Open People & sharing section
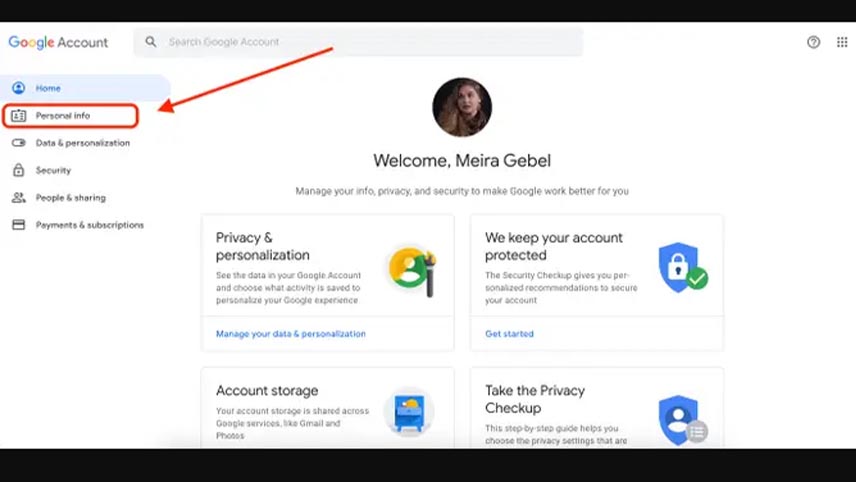The height and width of the screenshot is (482, 856). point(71,198)
